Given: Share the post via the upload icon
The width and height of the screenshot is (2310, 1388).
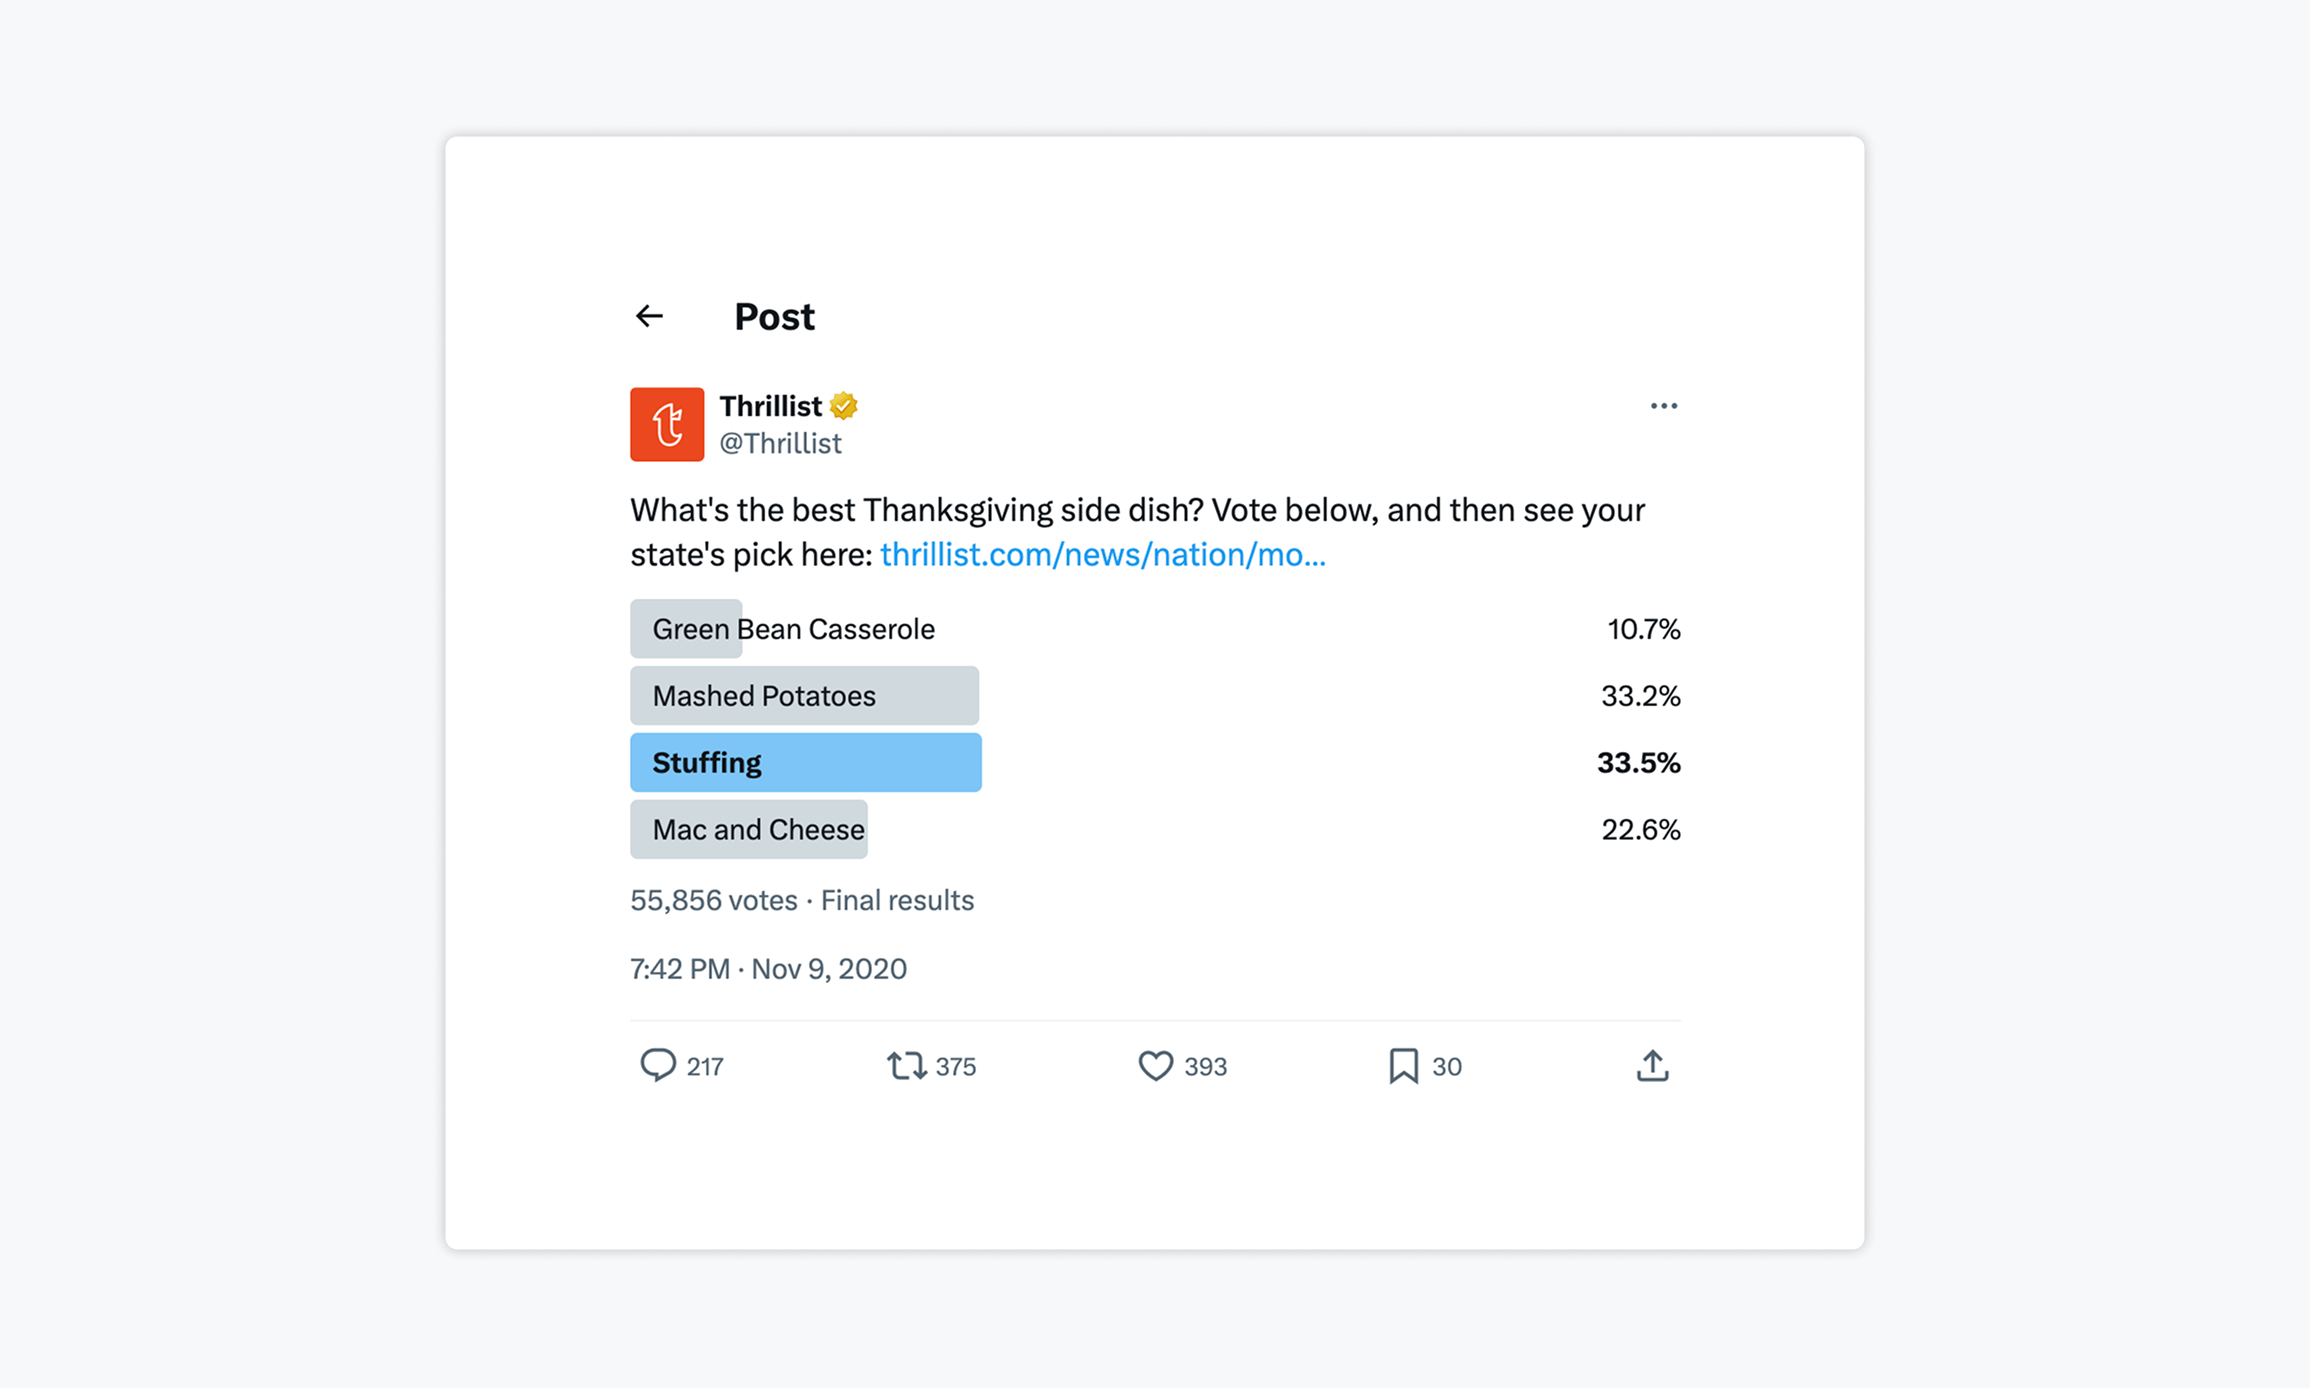Looking at the screenshot, I should click(1652, 1066).
